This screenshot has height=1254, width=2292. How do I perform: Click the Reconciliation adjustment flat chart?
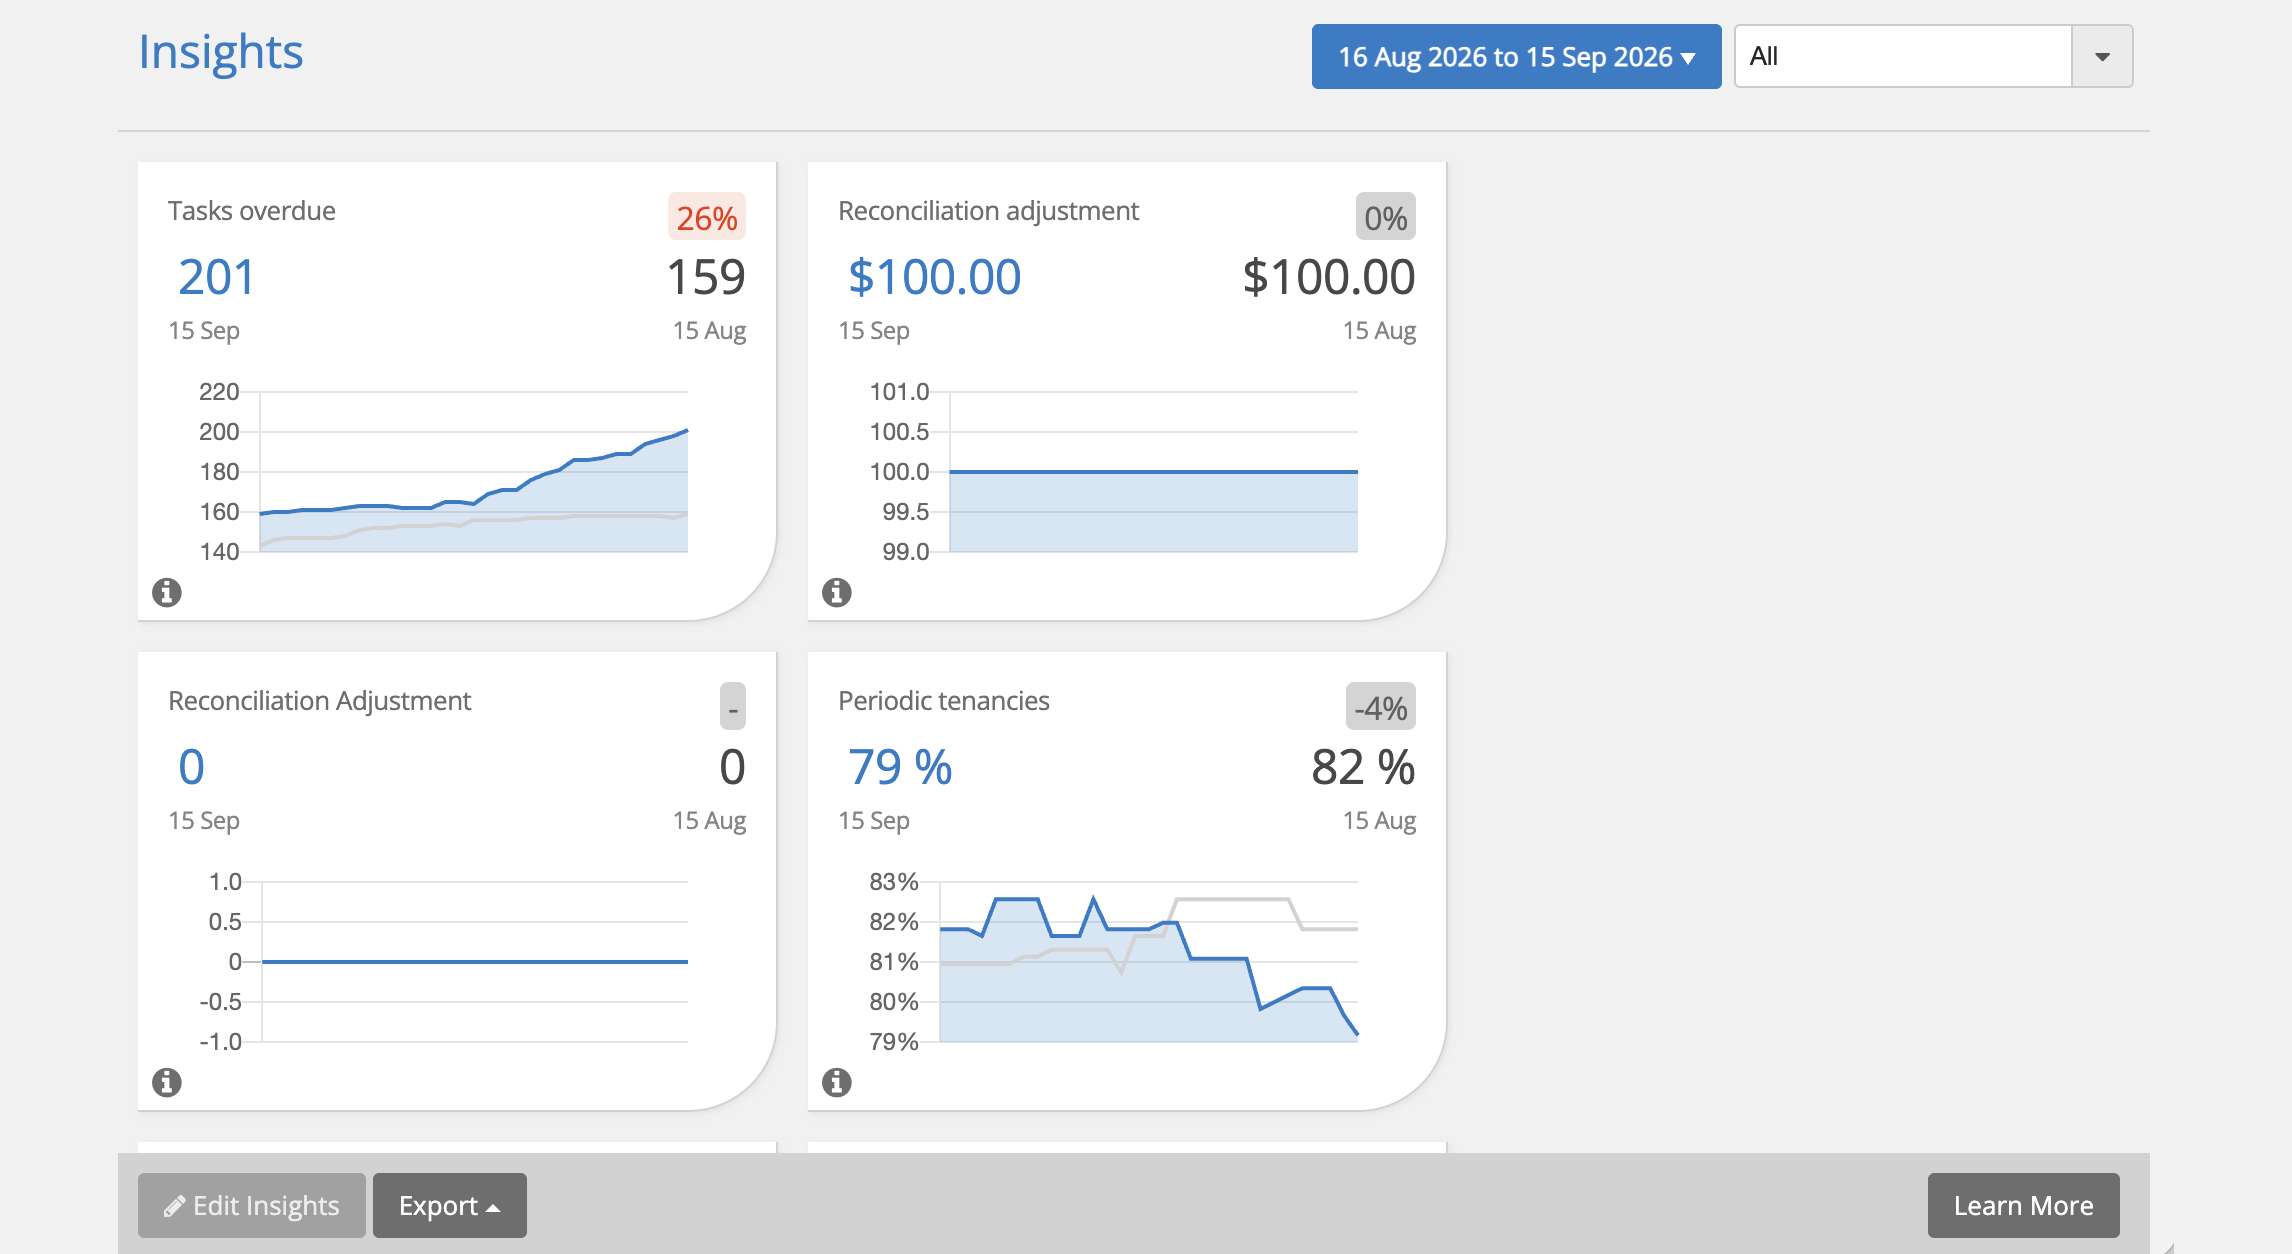click(x=1114, y=472)
